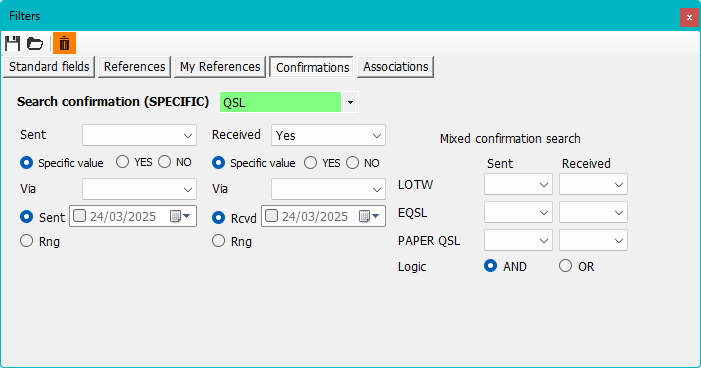Choose YES radio under Received
This screenshot has width=701, height=368.
click(x=310, y=163)
